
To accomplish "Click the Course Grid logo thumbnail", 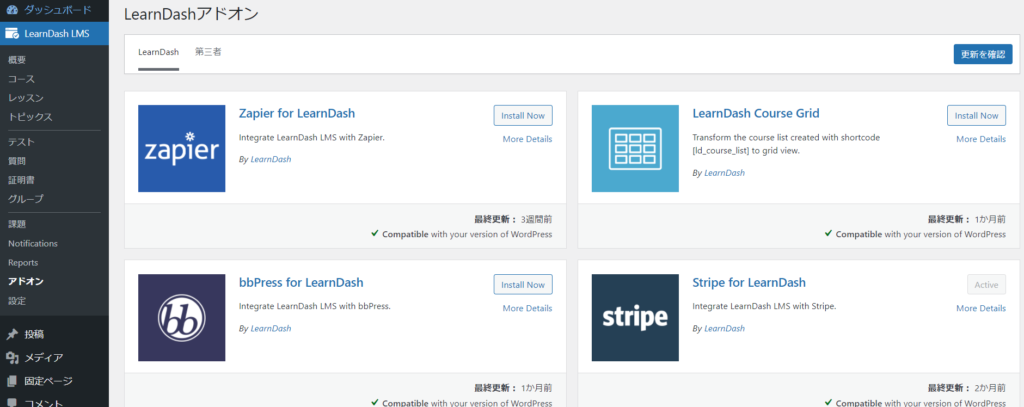I will (635, 148).
